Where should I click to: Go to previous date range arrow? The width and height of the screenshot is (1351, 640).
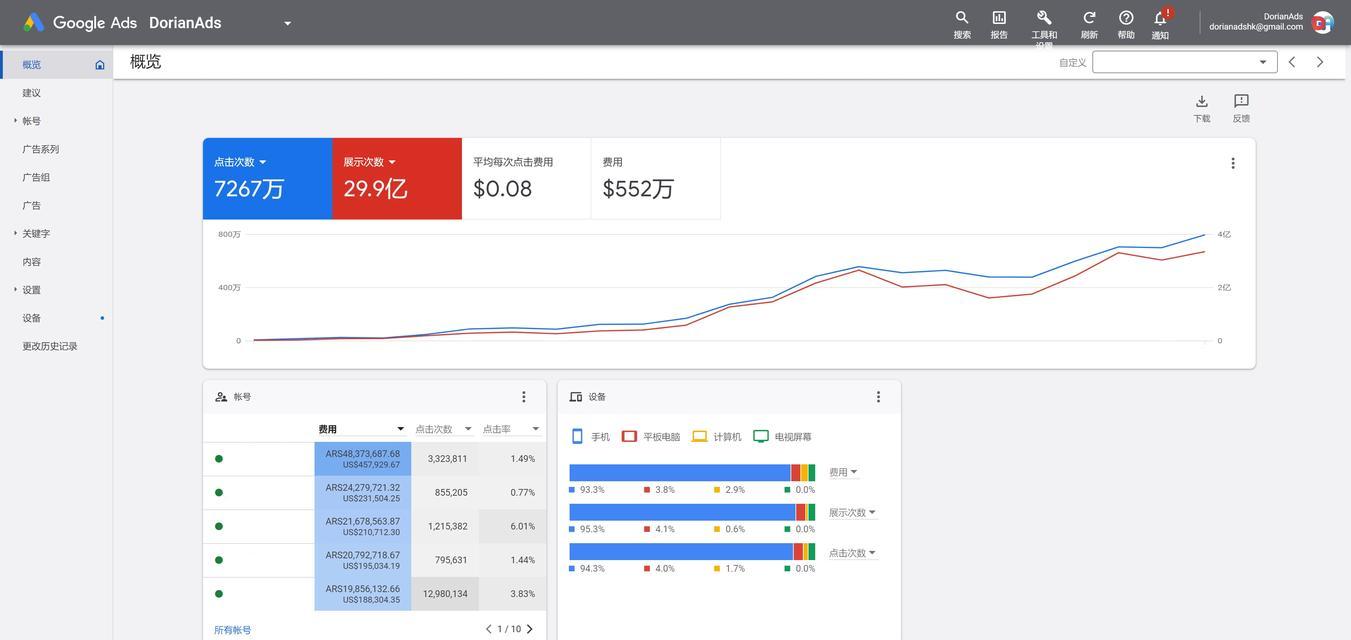pos(1292,62)
